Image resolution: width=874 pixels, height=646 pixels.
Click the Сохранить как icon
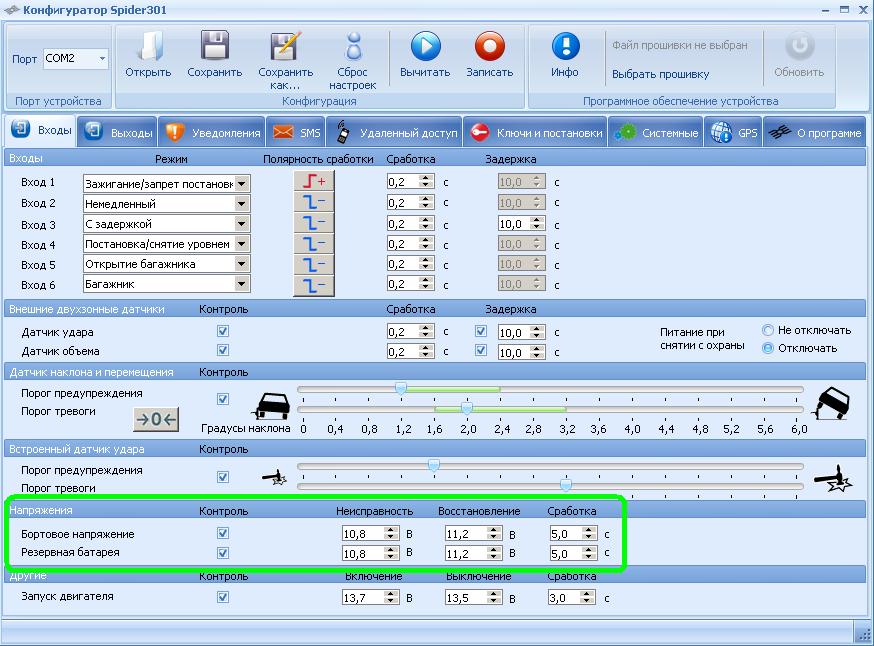(285, 47)
